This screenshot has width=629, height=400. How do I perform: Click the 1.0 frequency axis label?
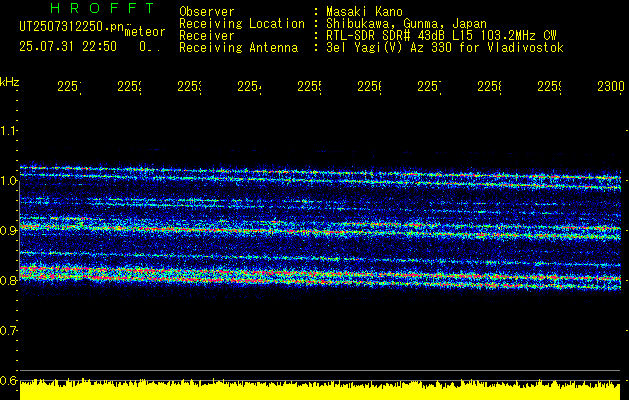pos(8,181)
